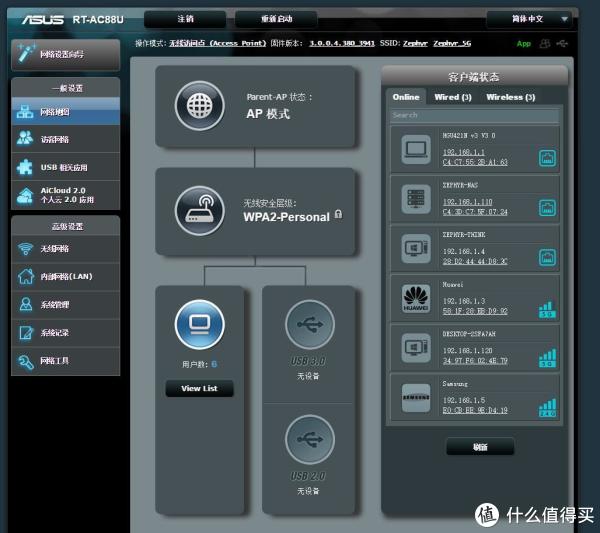Open 网络工具 network tools page

click(65, 360)
